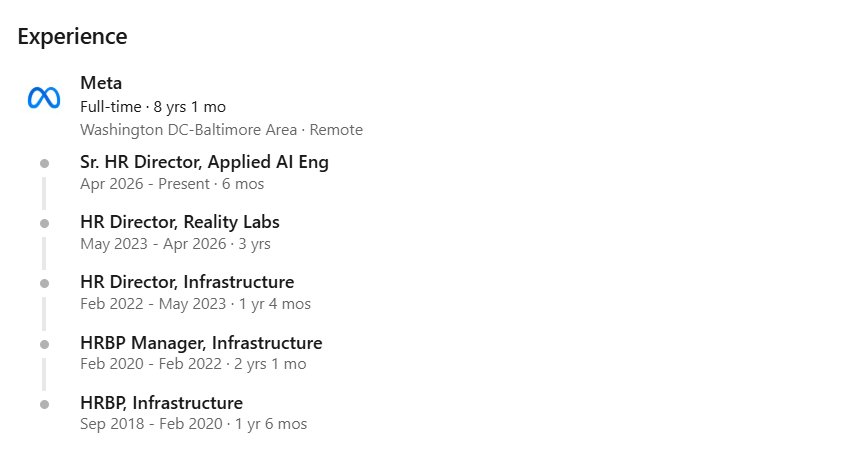Image resolution: width=854 pixels, height=460 pixels.
Task: Click the Full-time 8 yrs 1 mo text
Action: [x=153, y=107]
